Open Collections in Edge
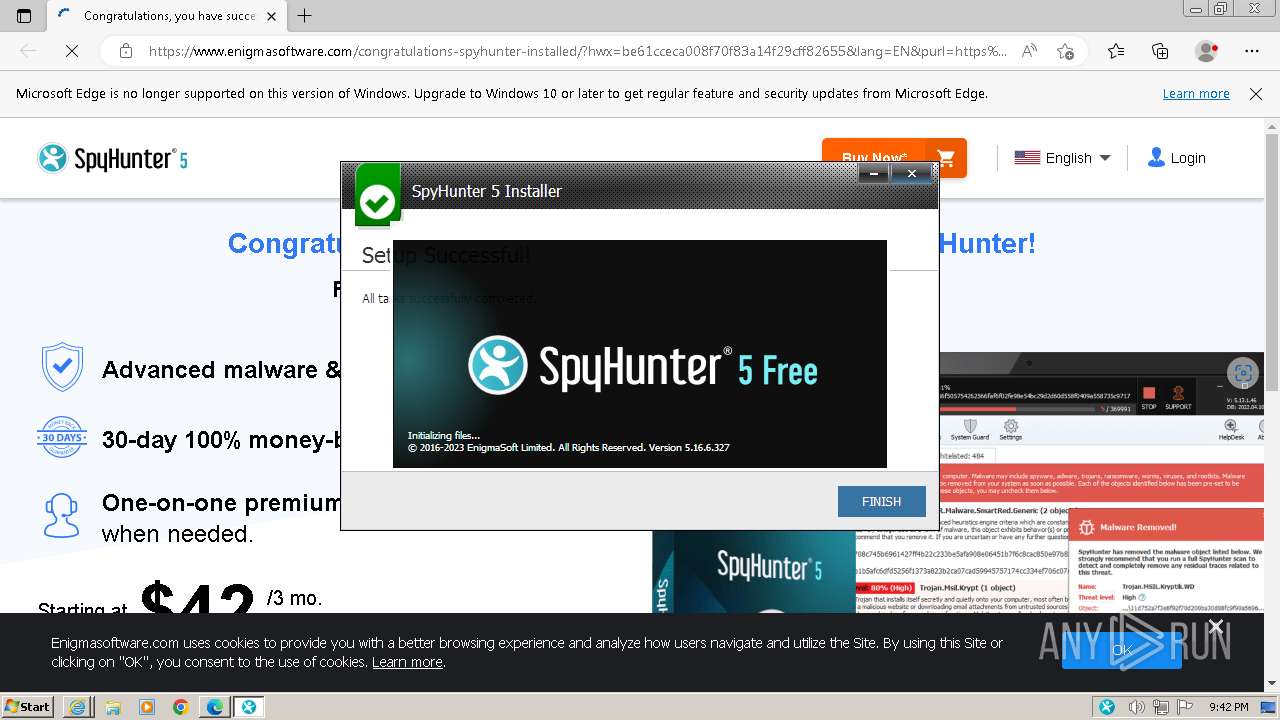 point(1160,51)
